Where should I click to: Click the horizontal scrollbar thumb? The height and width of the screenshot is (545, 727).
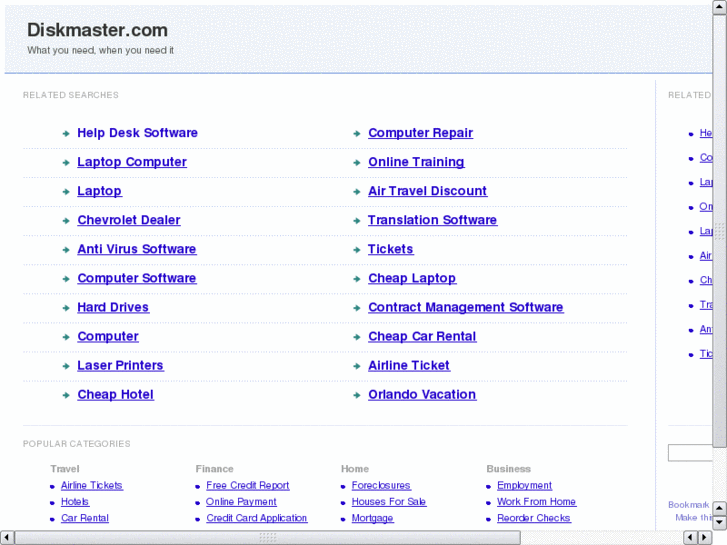click(x=268, y=538)
